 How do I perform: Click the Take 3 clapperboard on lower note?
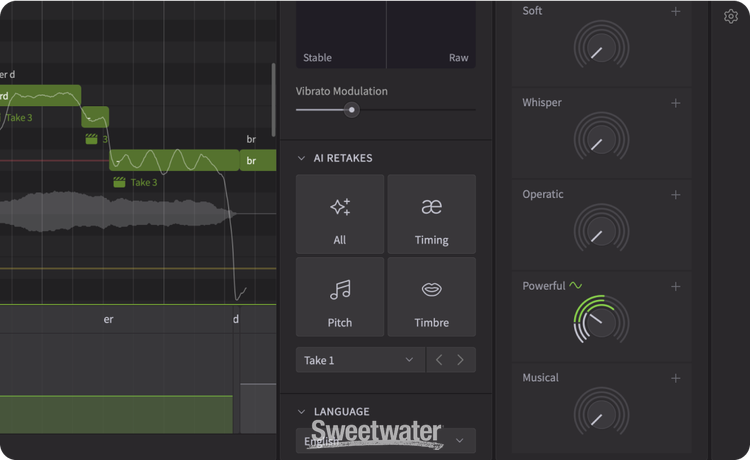[x=119, y=183]
